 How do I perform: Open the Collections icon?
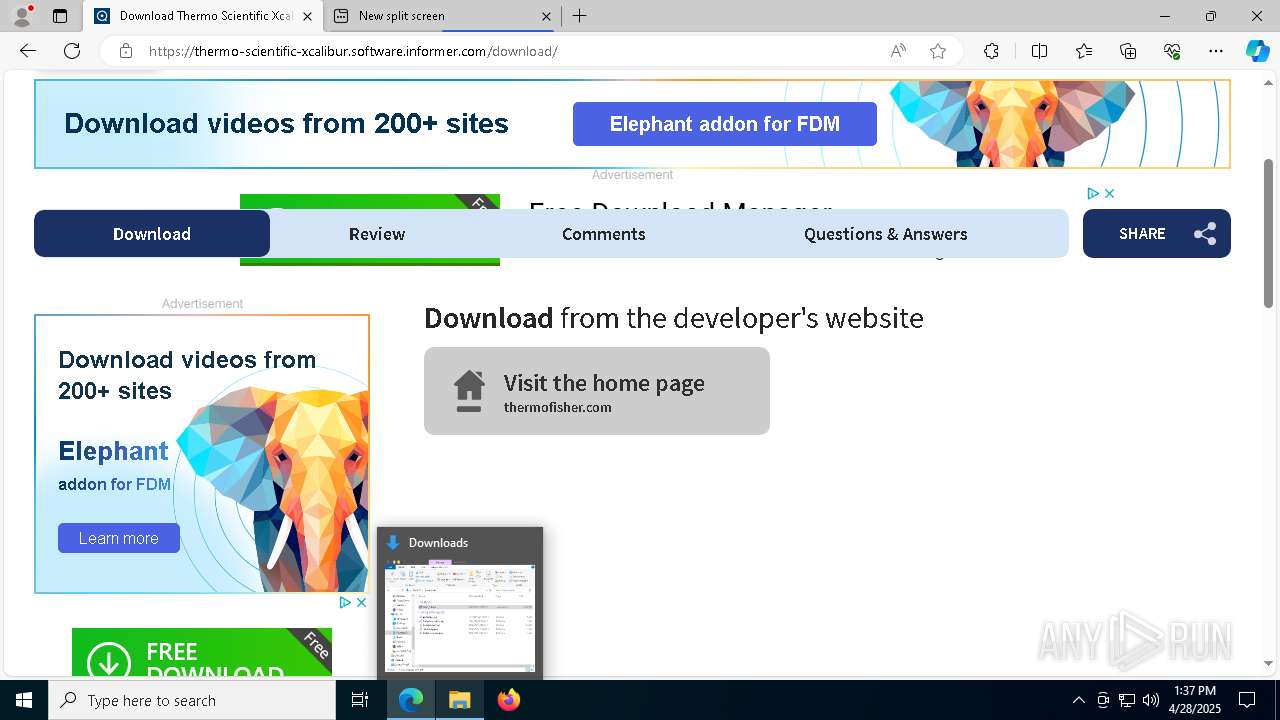coord(1128,51)
